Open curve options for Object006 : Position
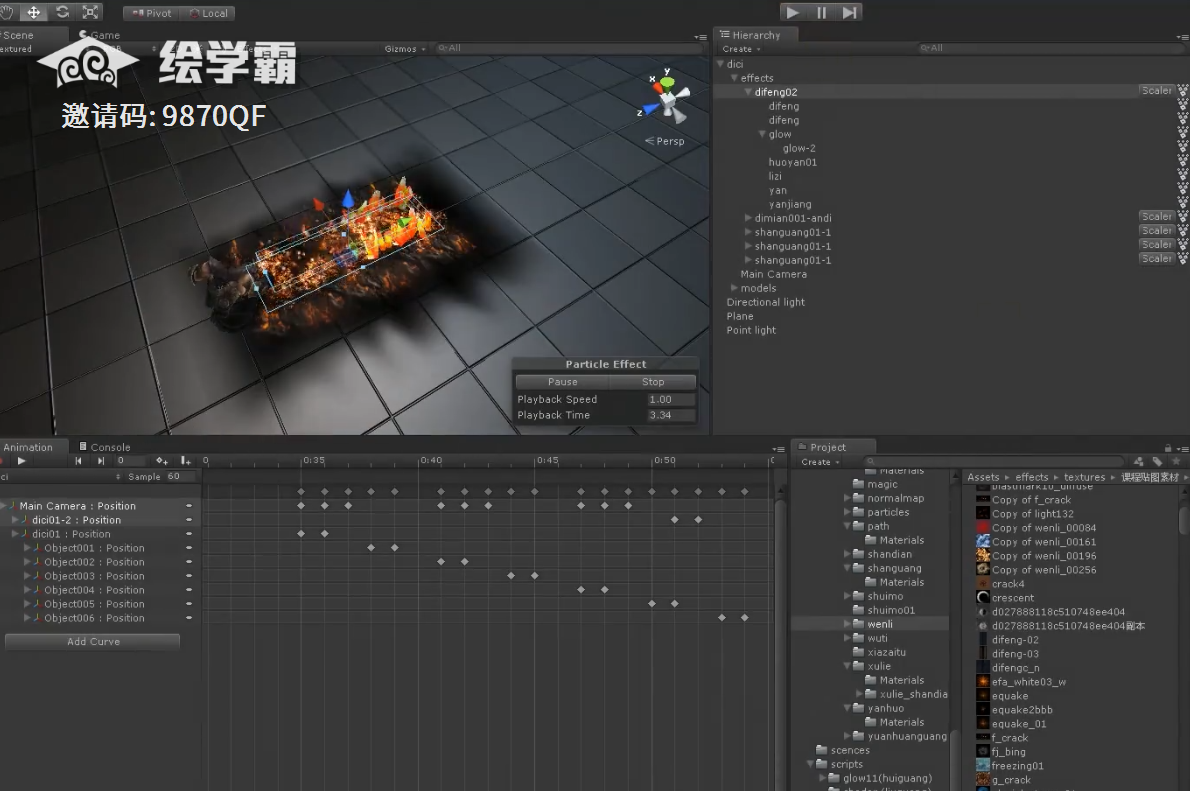Image resolution: width=1190 pixels, height=791 pixels. (x=188, y=618)
